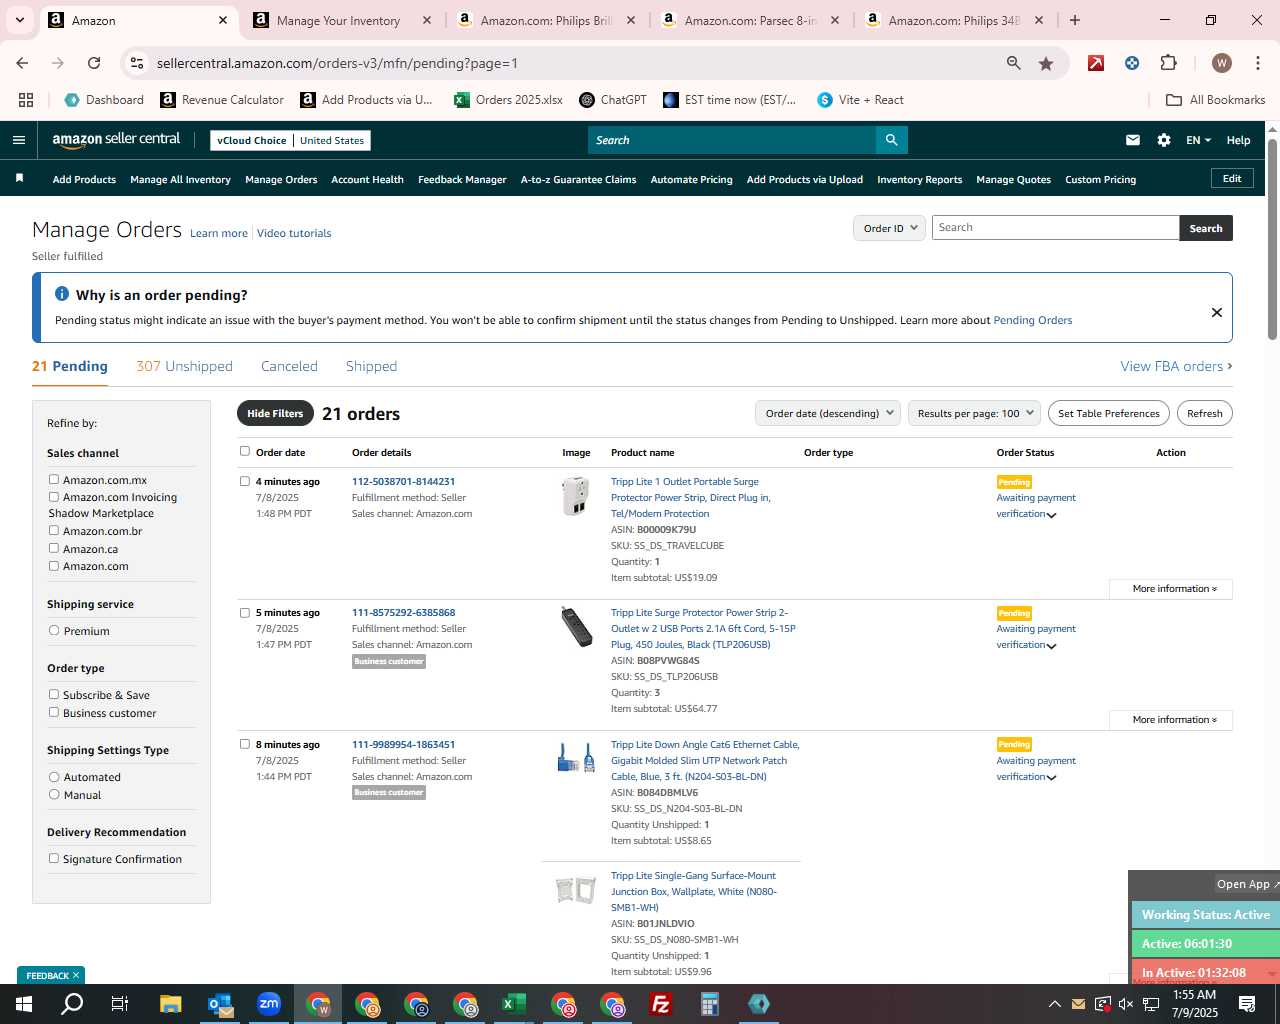Image resolution: width=1280 pixels, height=1024 pixels.
Task: Switch to the Canceled orders tab
Action: tap(289, 366)
